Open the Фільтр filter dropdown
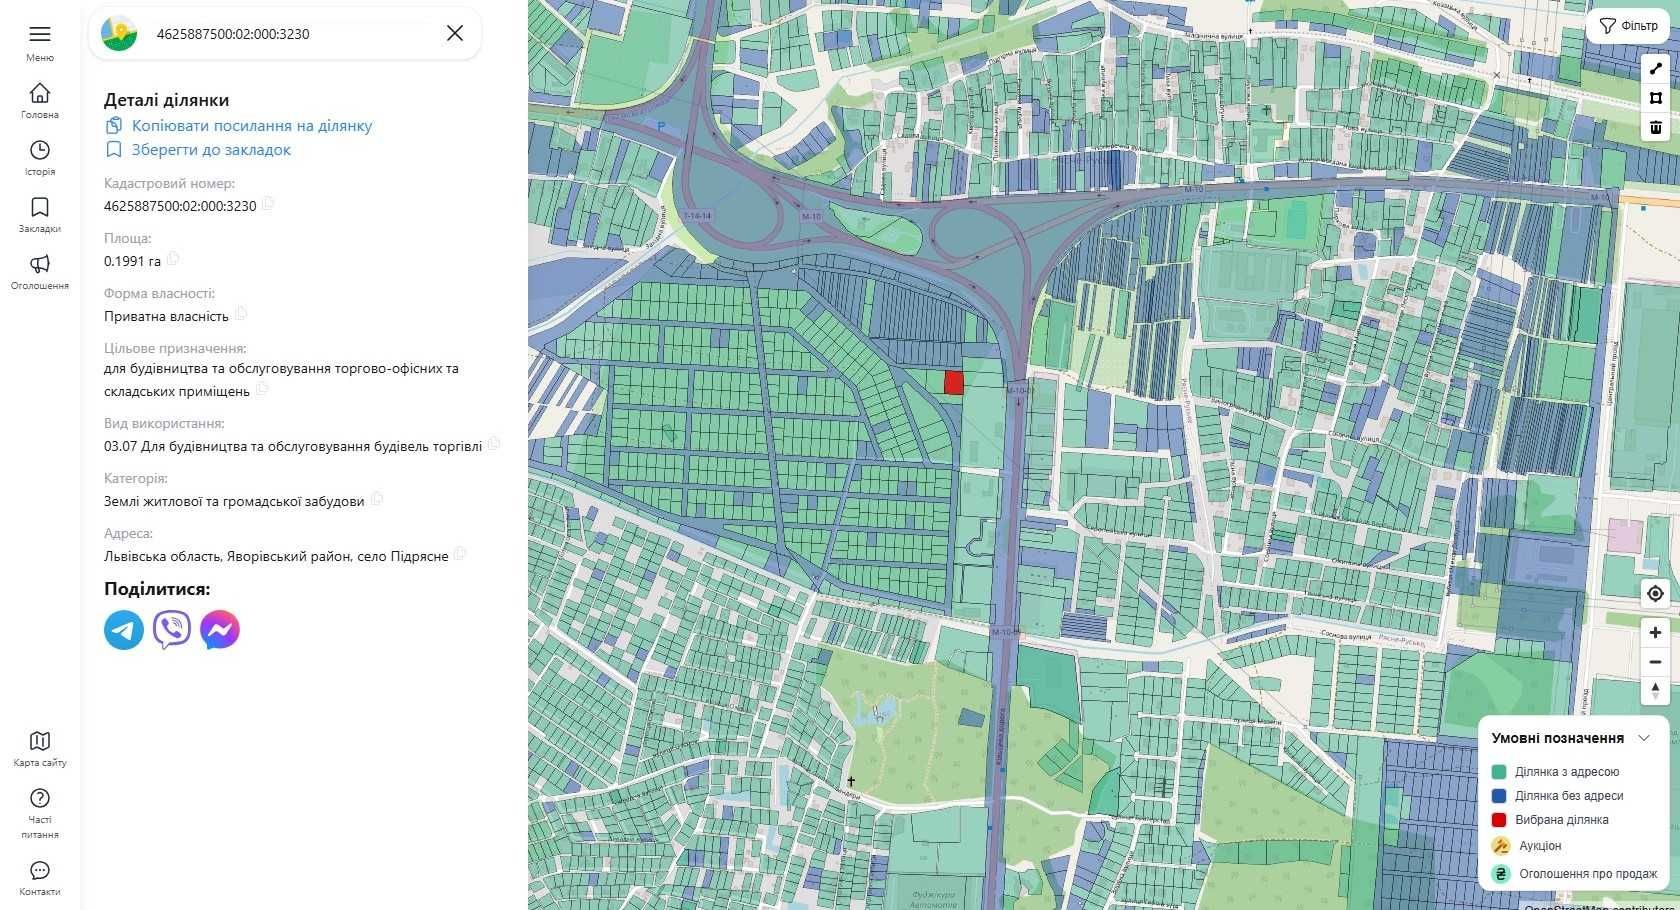This screenshot has width=1680, height=910. click(1628, 26)
